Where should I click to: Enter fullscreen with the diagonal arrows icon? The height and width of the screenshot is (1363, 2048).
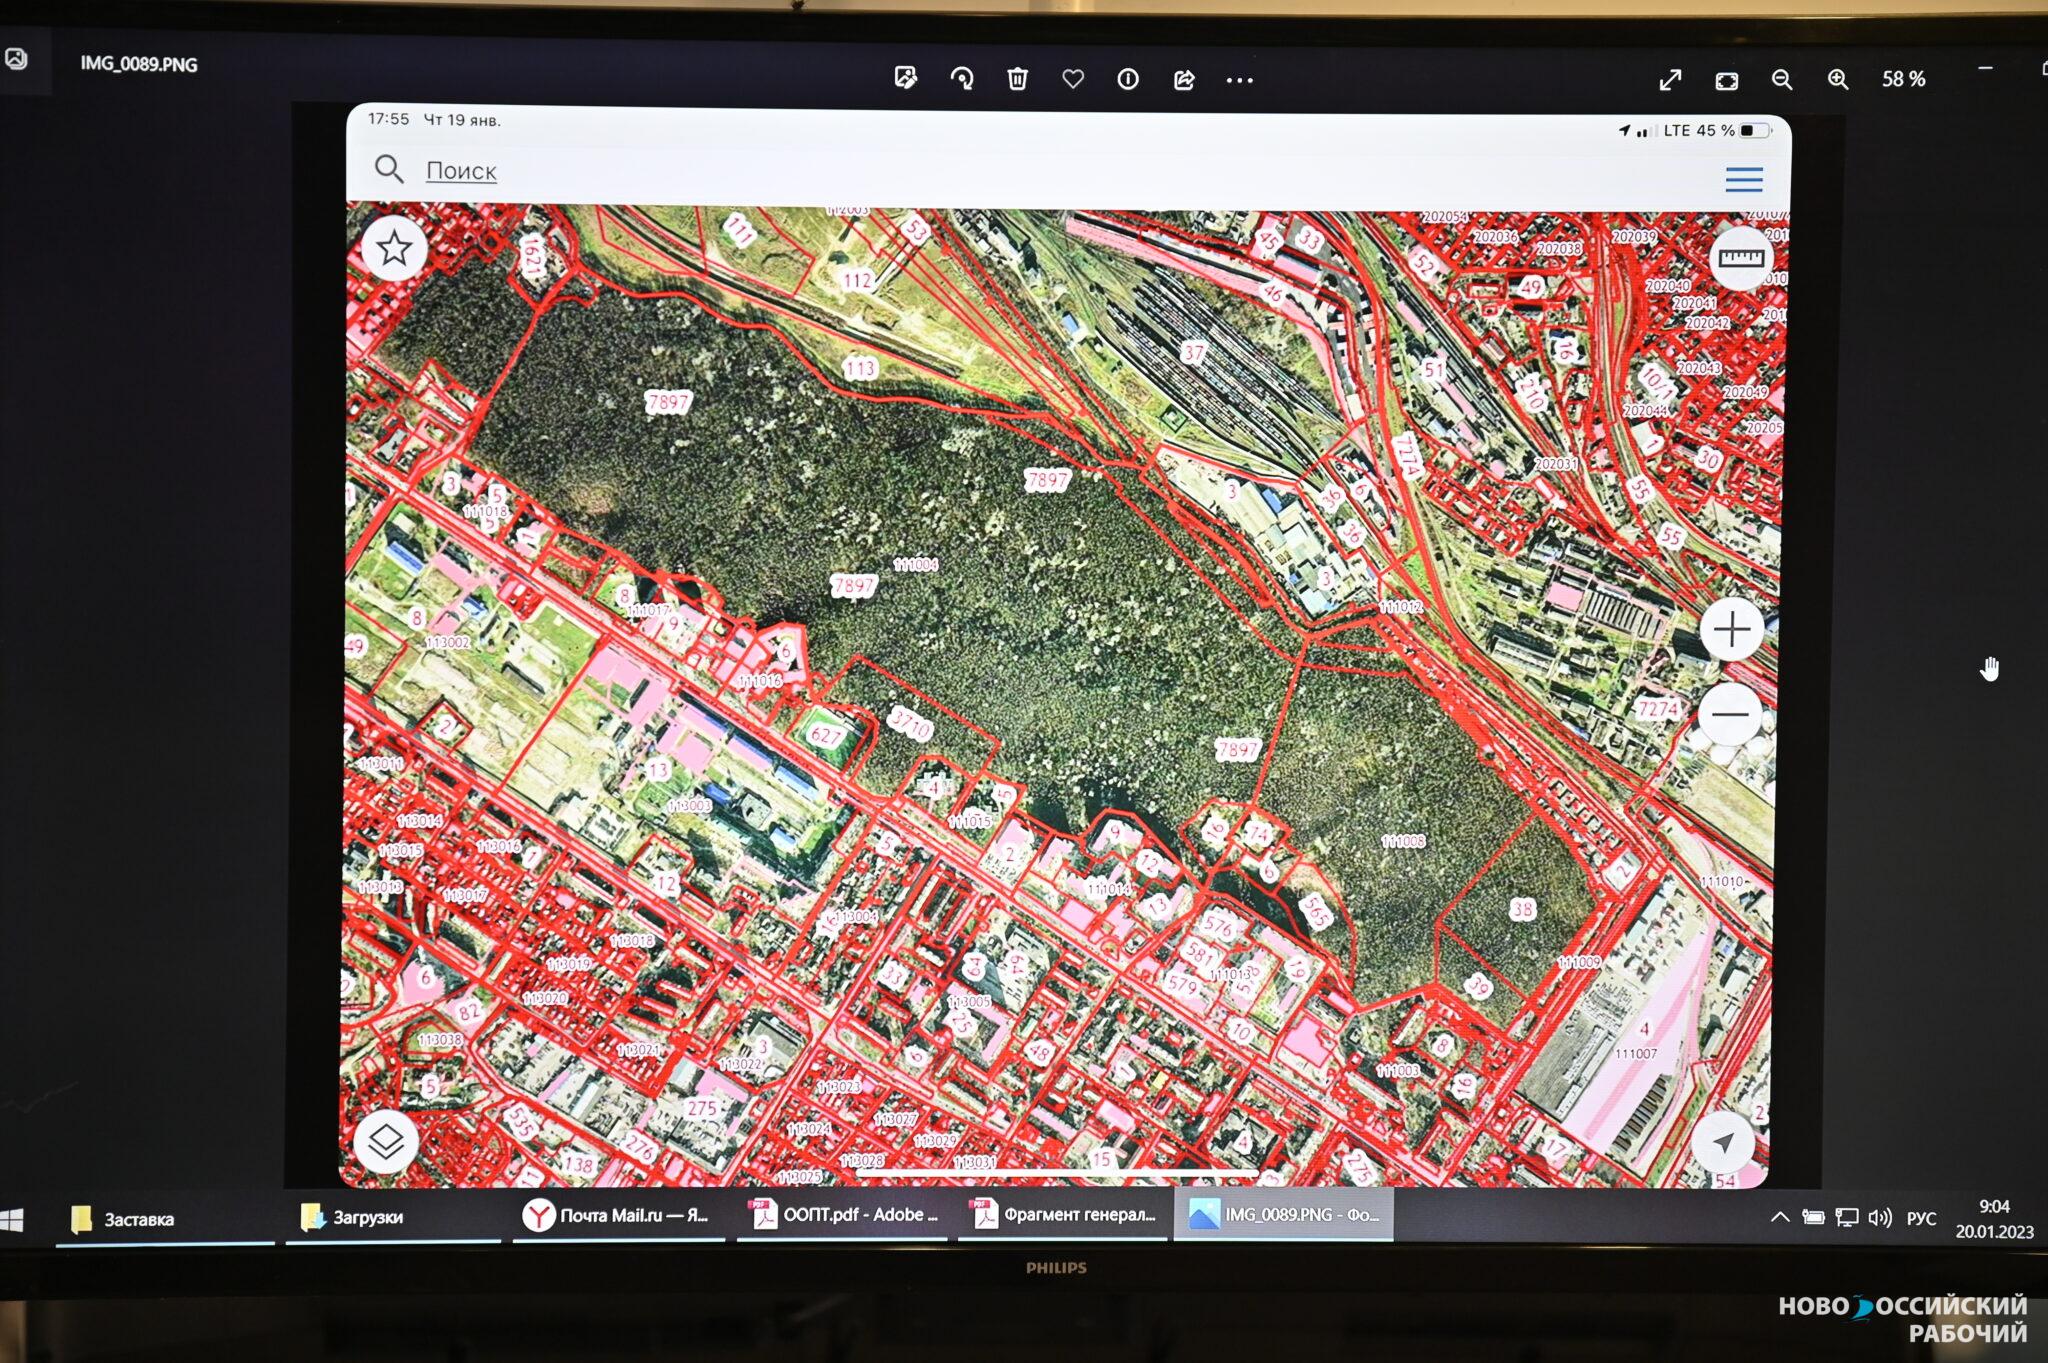click(x=1670, y=80)
